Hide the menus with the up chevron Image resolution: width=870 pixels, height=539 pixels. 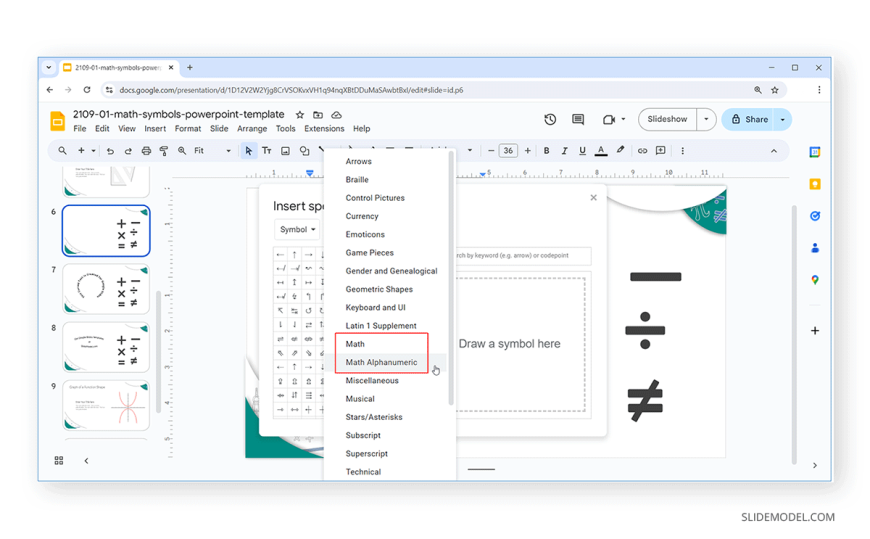(x=773, y=151)
